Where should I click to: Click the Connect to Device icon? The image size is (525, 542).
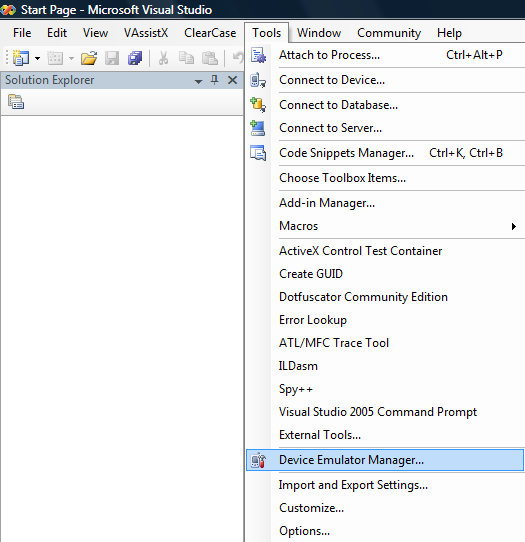tap(258, 80)
